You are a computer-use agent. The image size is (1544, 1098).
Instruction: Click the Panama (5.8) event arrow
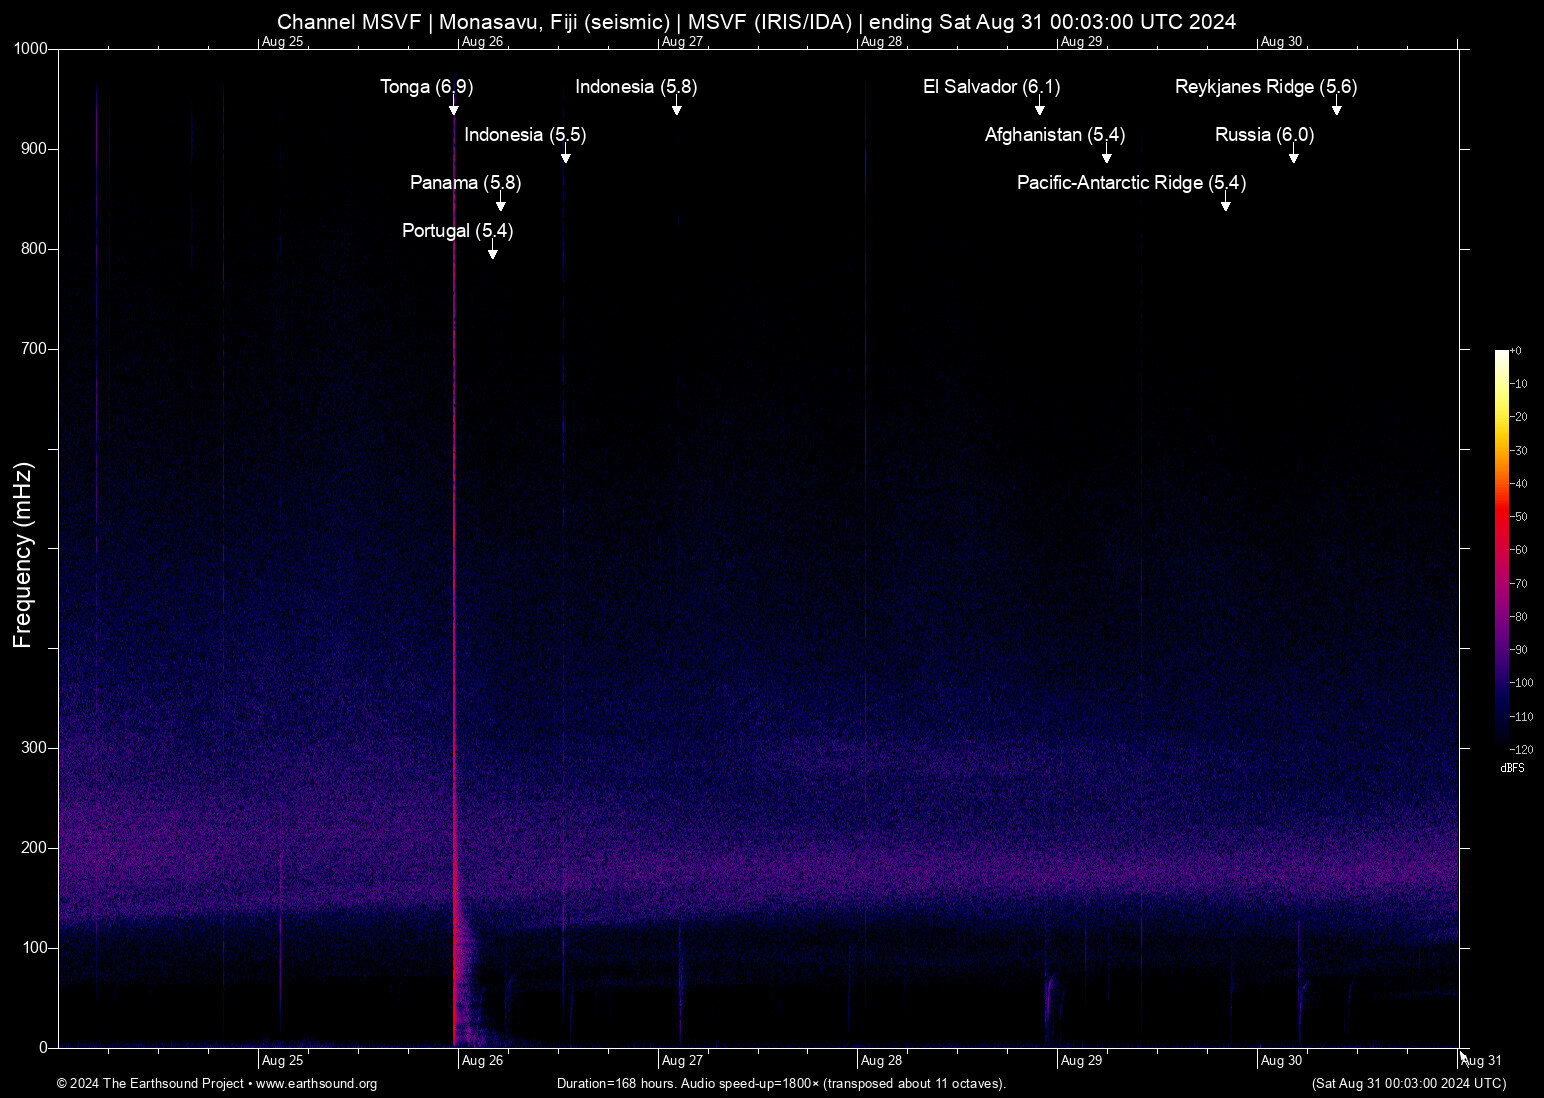click(501, 205)
